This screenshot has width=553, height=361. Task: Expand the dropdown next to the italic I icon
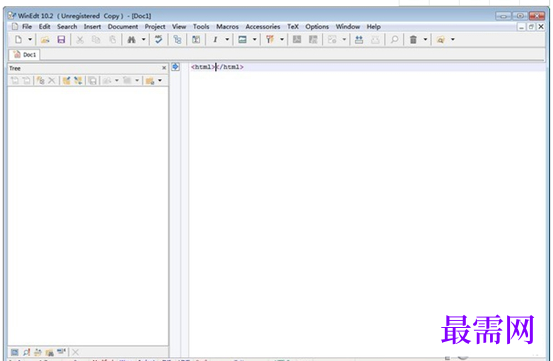(x=227, y=39)
